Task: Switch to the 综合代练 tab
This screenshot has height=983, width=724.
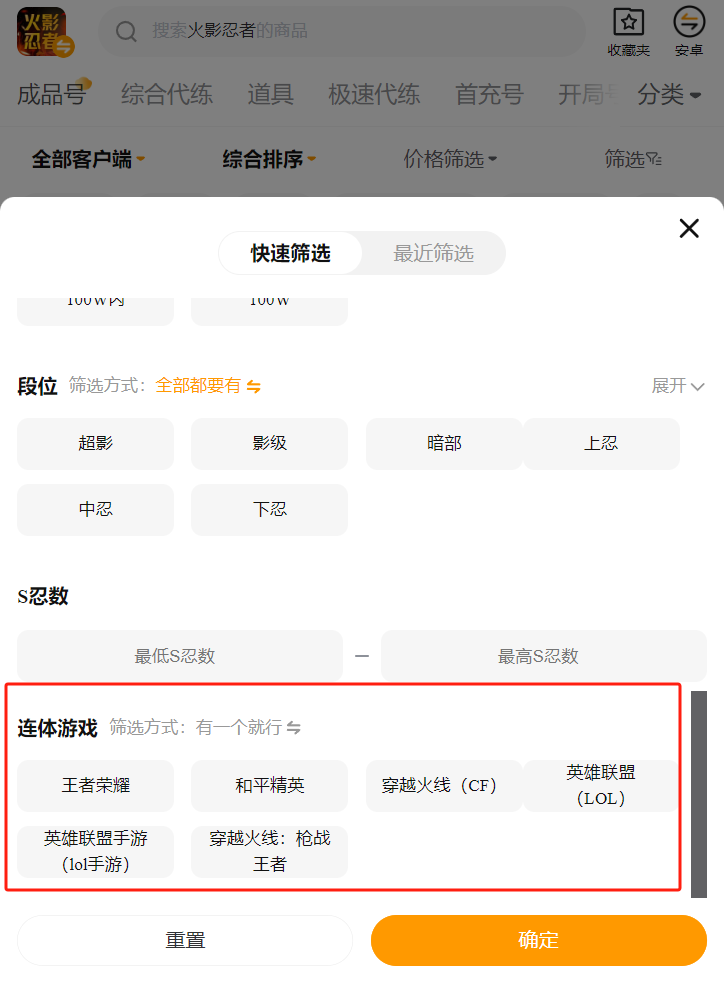Action: point(167,95)
